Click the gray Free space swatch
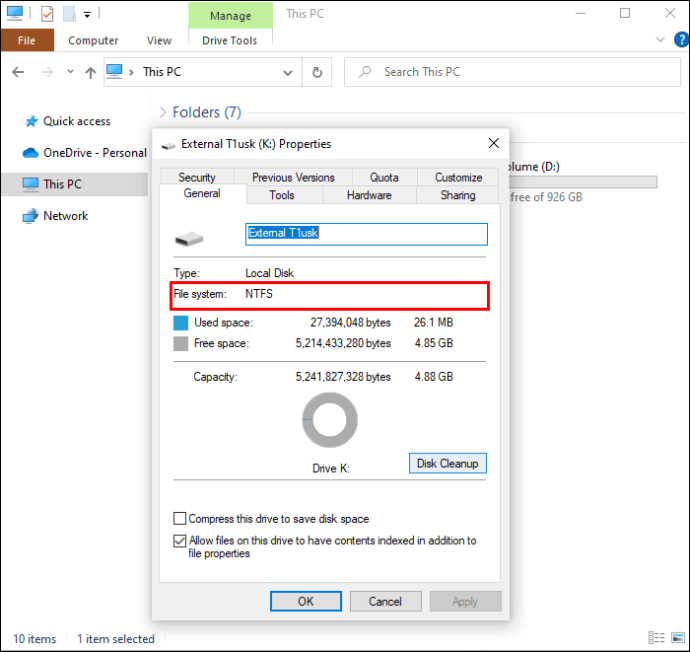This screenshot has width=690, height=652. [x=181, y=344]
